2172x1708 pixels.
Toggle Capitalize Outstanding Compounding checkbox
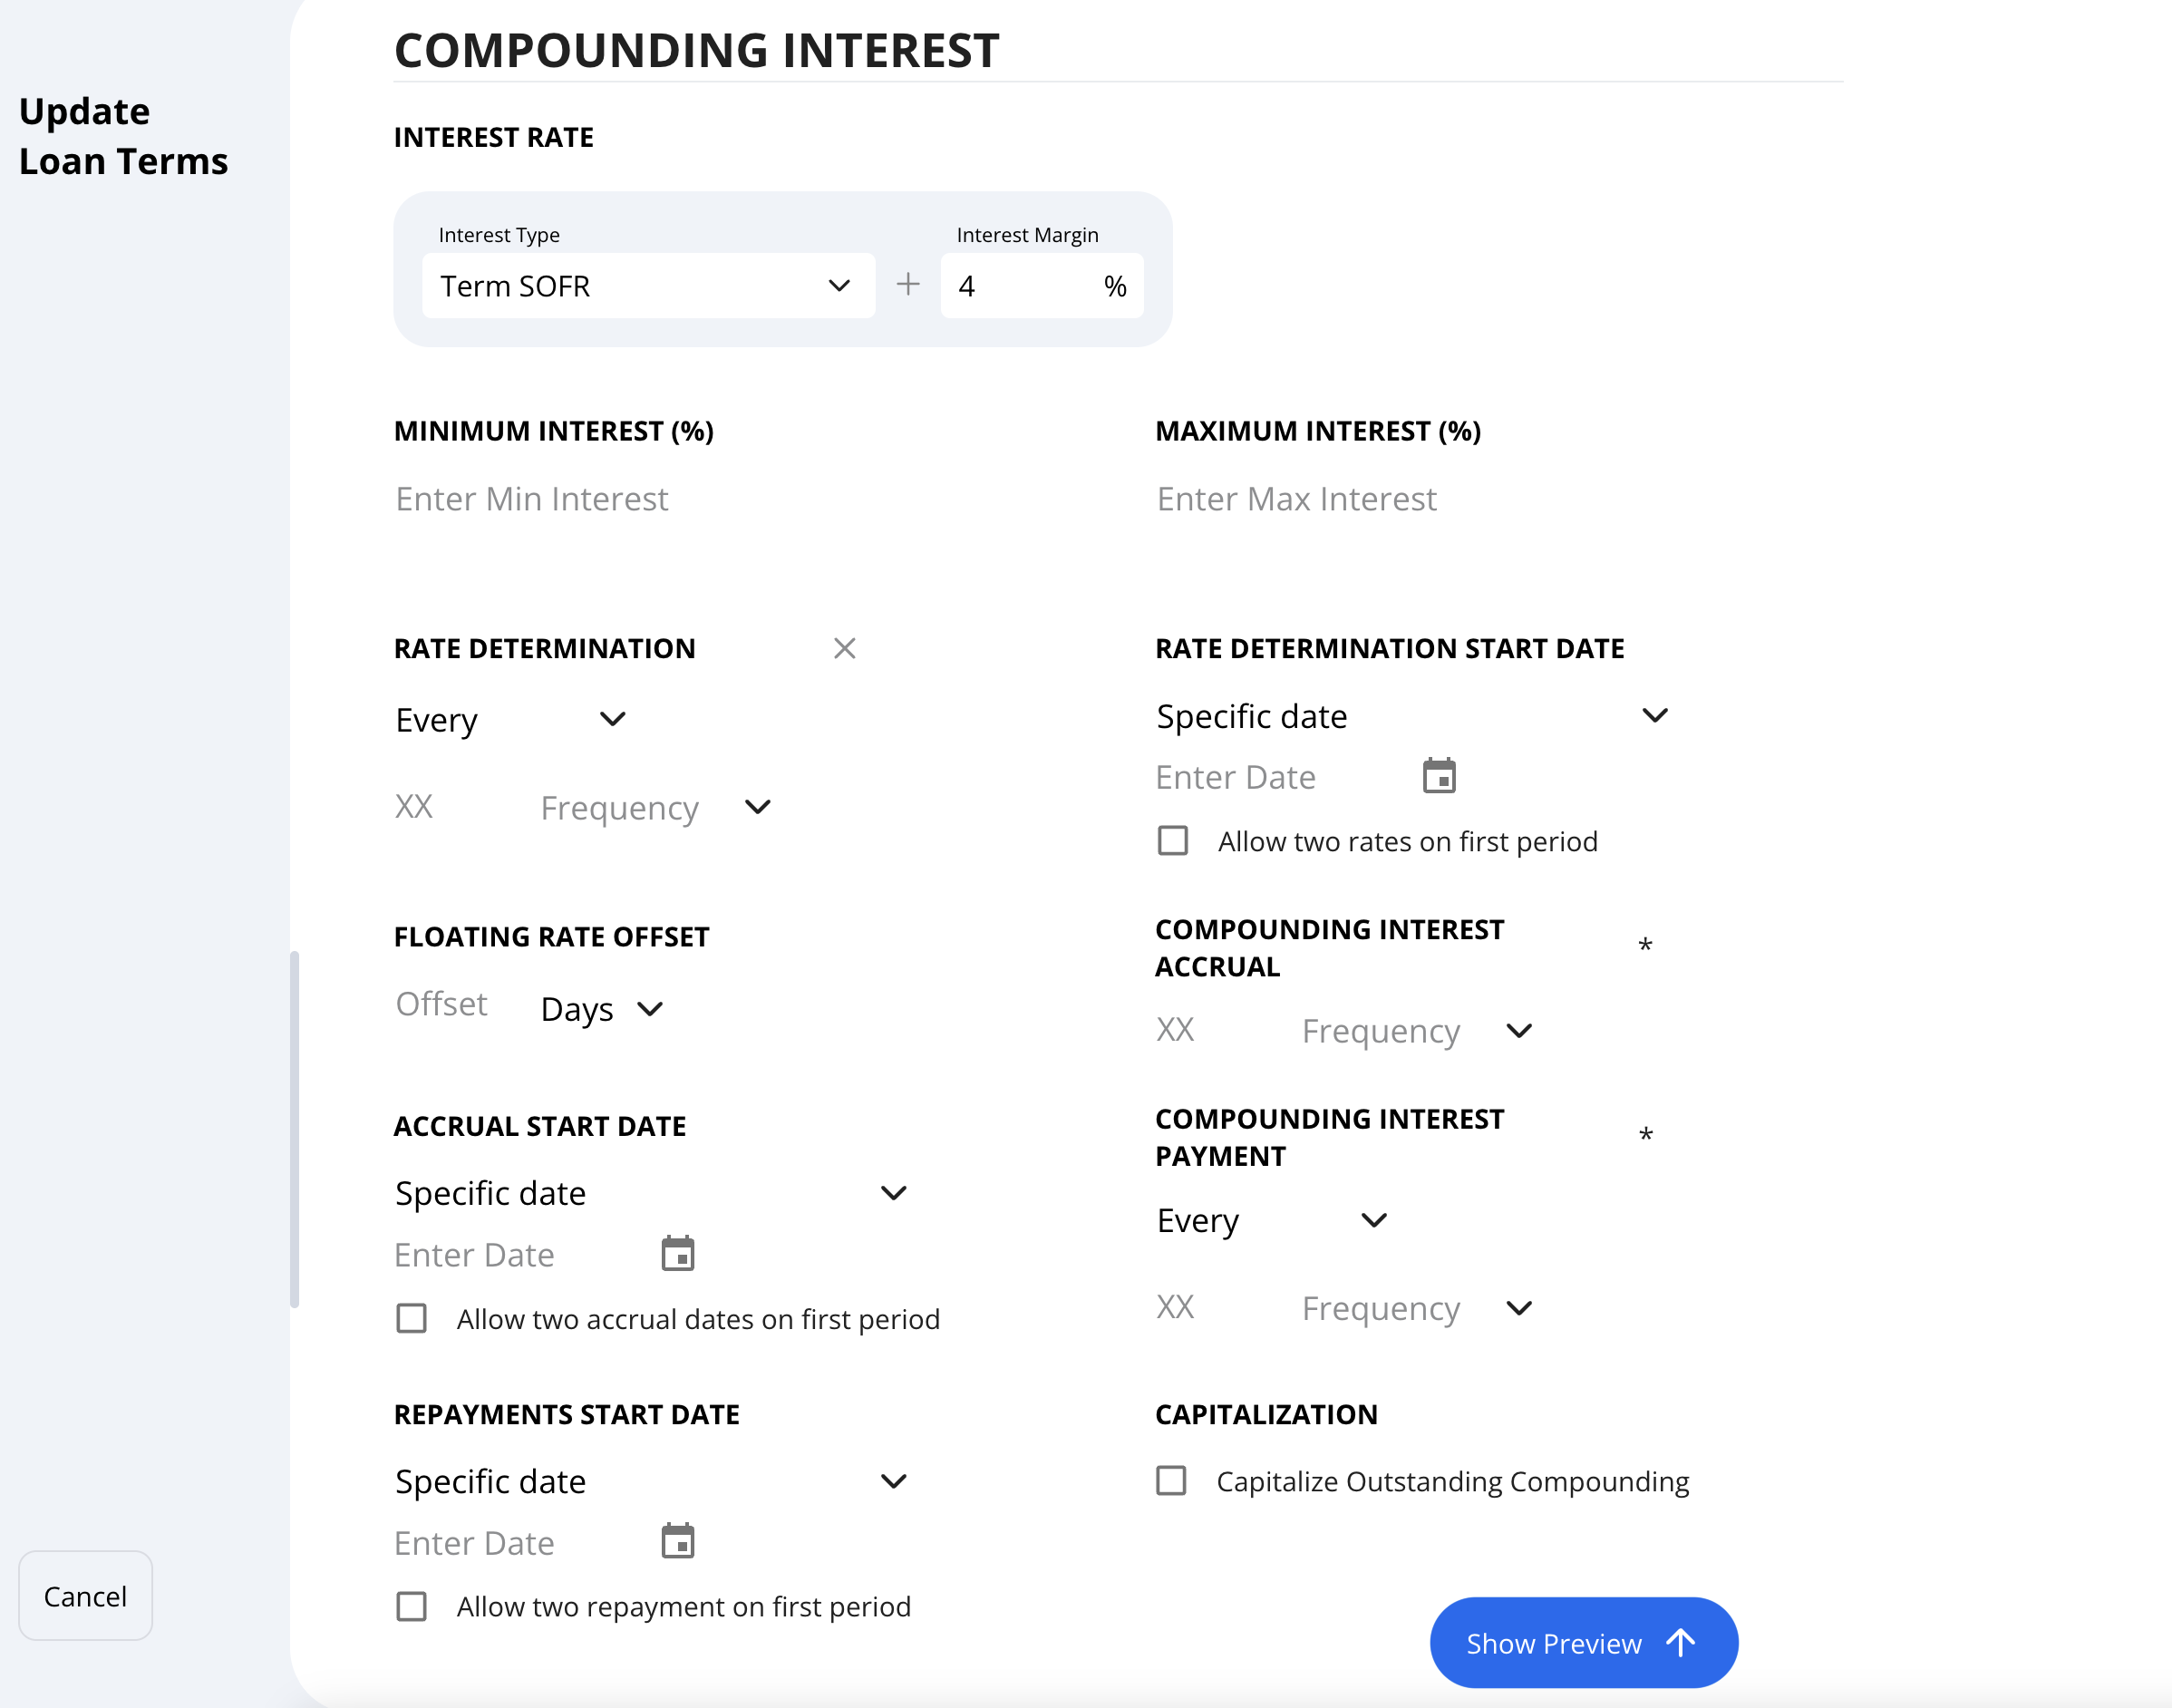click(1171, 1481)
